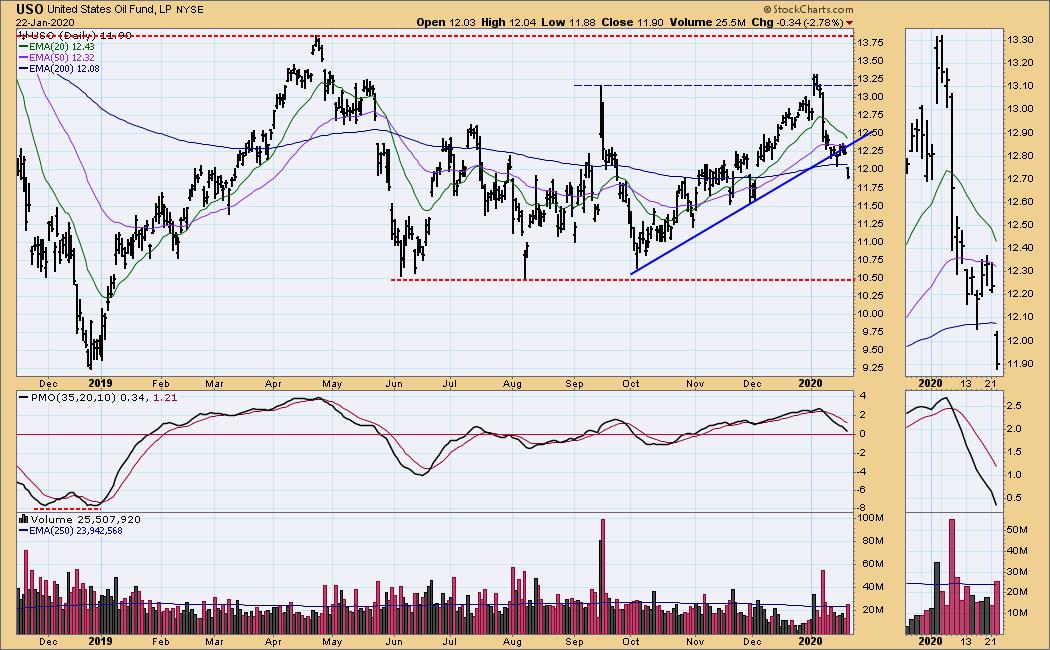
Task: Click the 'EMA(250) 23,942,568' legend text
Action: click(x=76, y=531)
